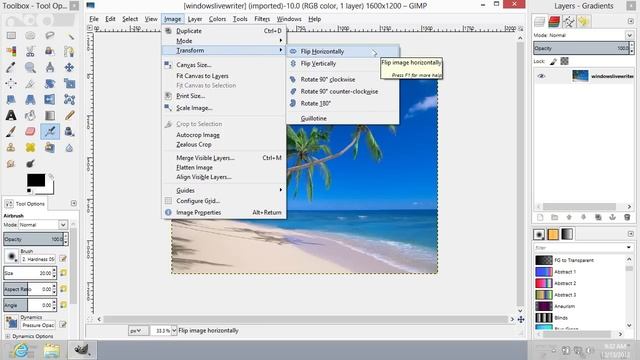The width and height of the screenshot is (640, 360).
Task: Open File Explorer from taskbar
Action: (x=51, y=350)
